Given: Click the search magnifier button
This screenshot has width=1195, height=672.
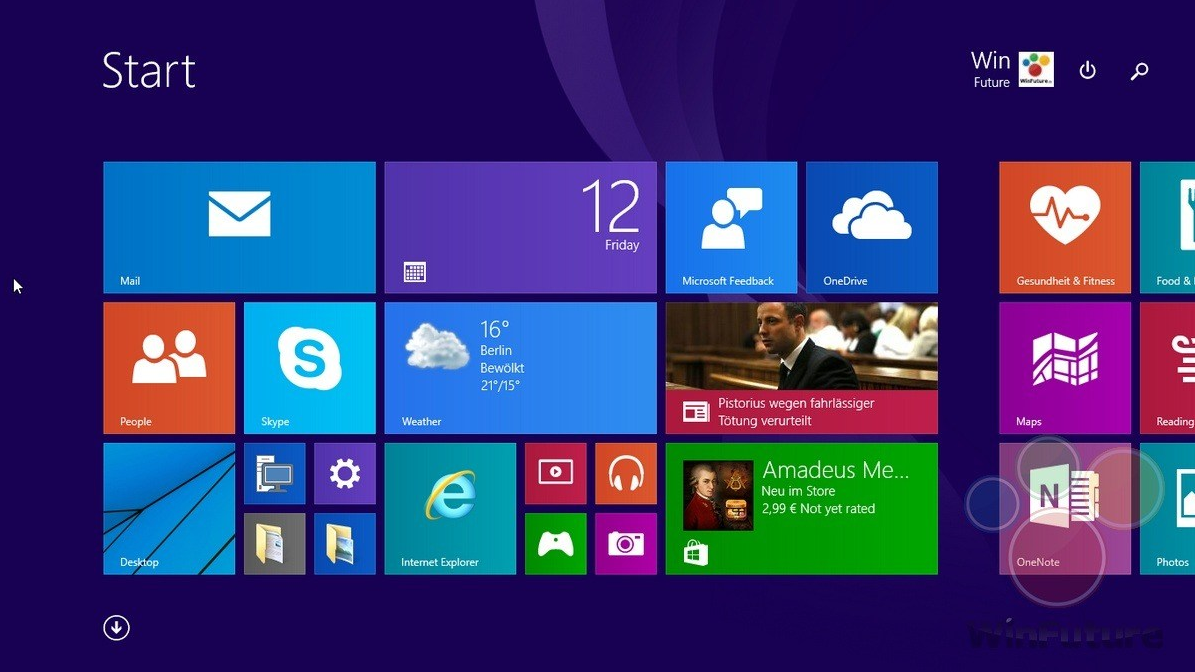Looking at the screenshot, I should point(1139,71).
